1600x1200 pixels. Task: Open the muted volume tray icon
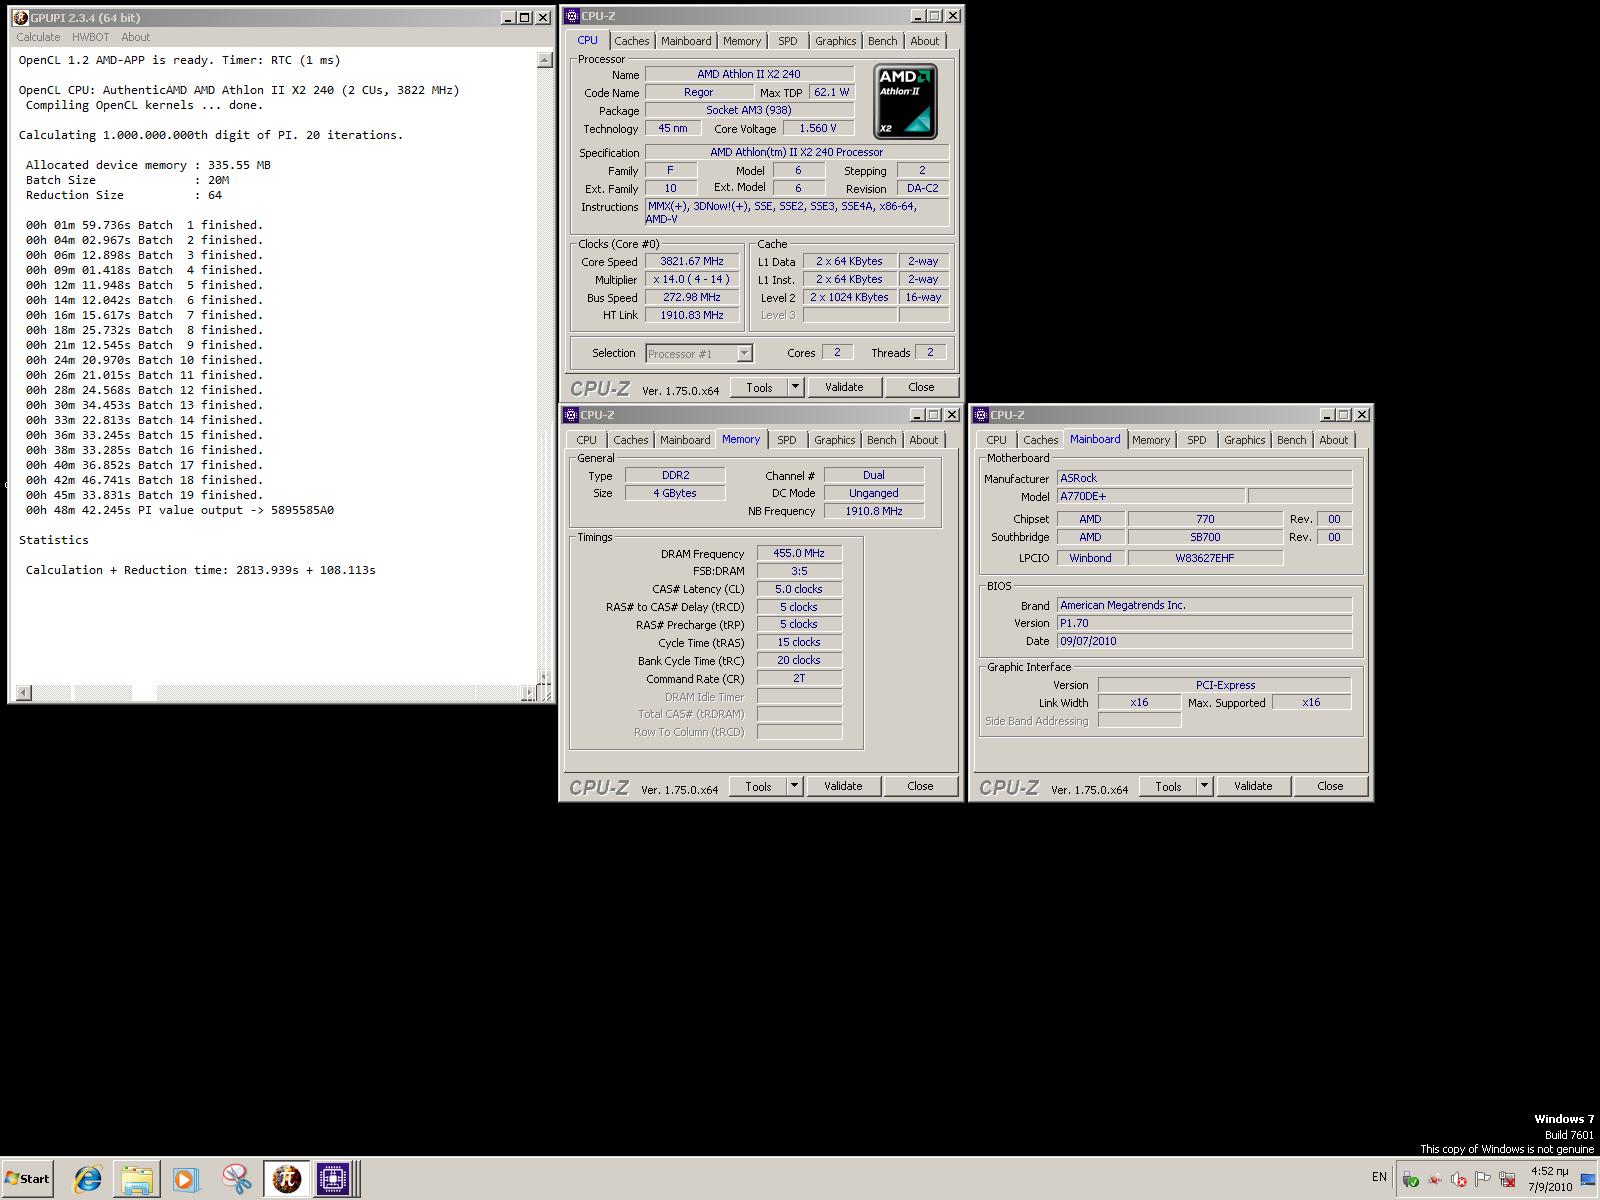1459,1179
